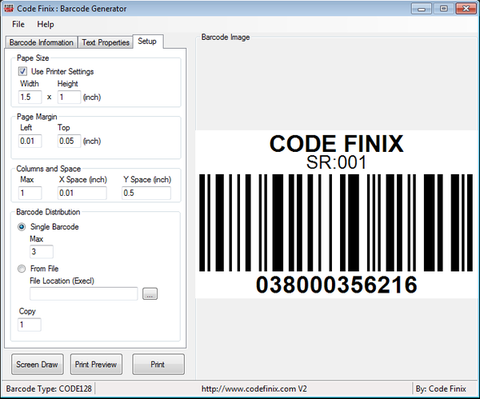Click the Print button
Screen dimensions: 480x399
(x=158, y=364)
